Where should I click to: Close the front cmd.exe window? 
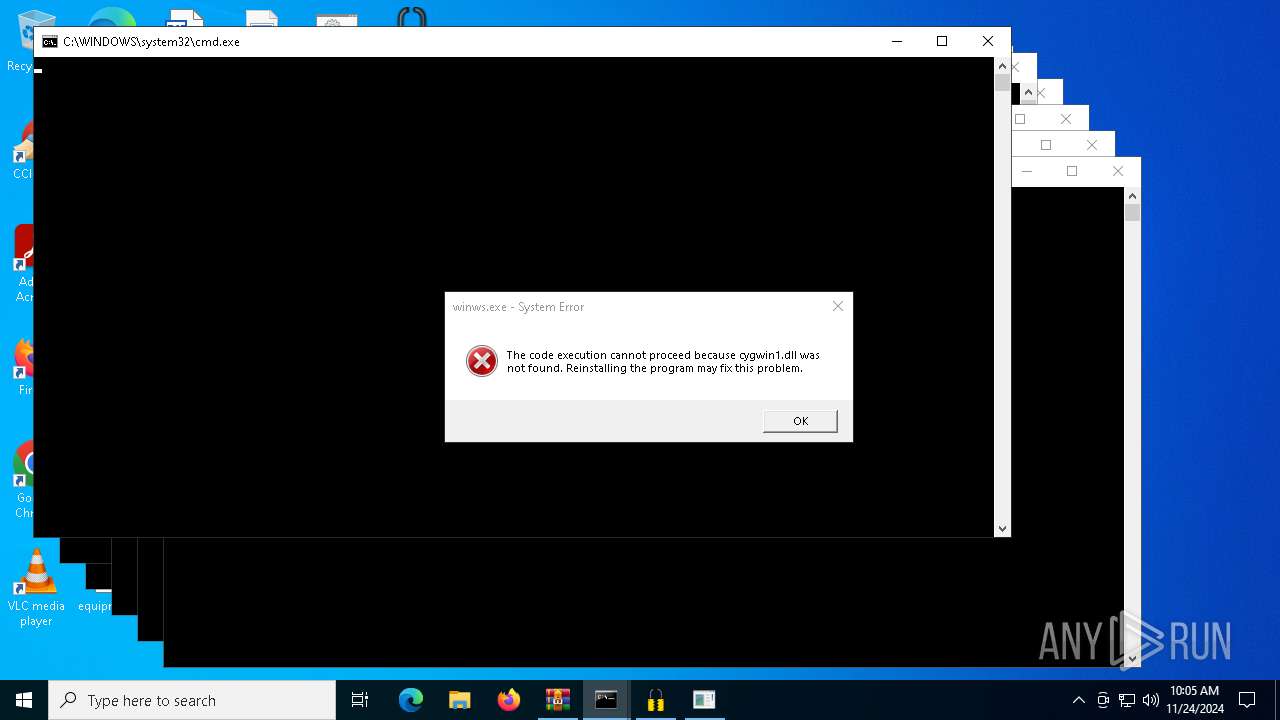[988, 41]
